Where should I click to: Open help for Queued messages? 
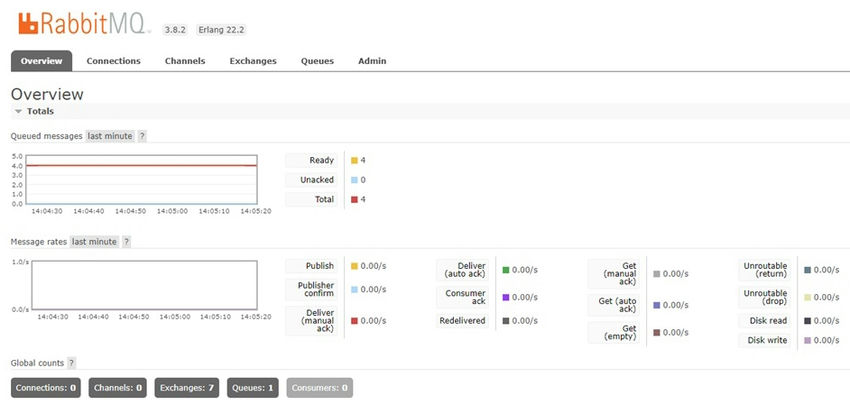coord(141,136)
